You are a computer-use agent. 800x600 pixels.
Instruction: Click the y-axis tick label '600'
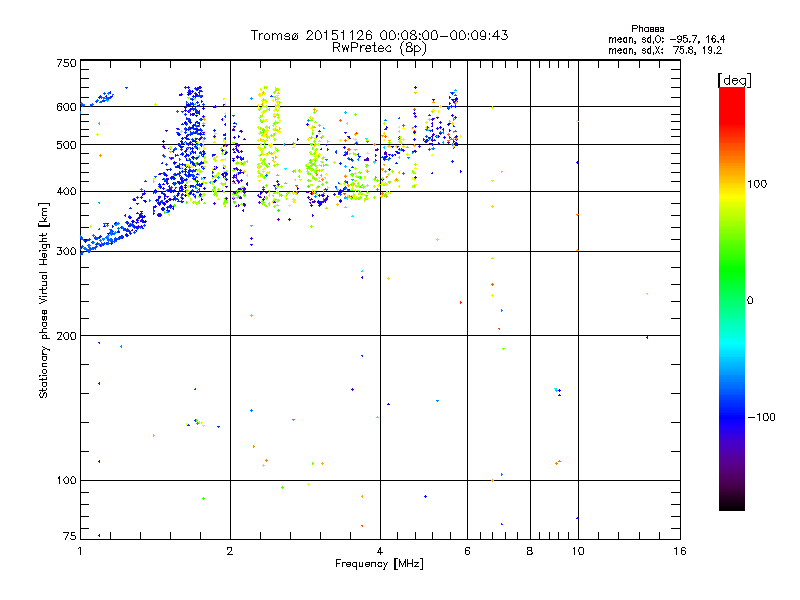pos(66,107)
